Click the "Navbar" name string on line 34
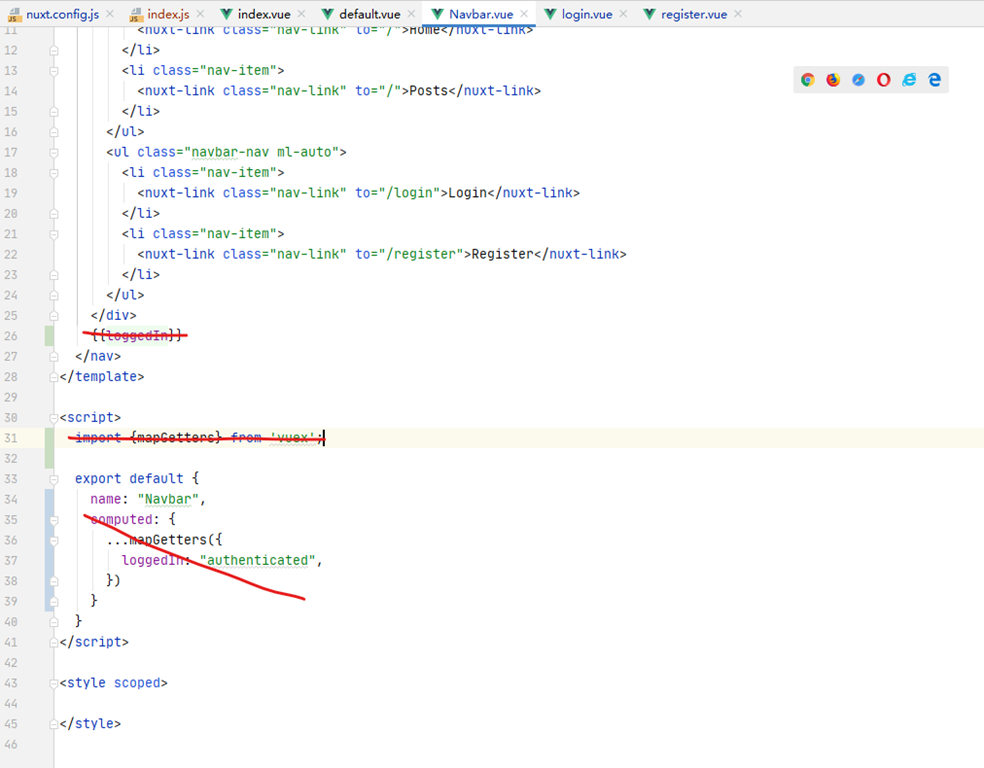 (x=168, y=499)
